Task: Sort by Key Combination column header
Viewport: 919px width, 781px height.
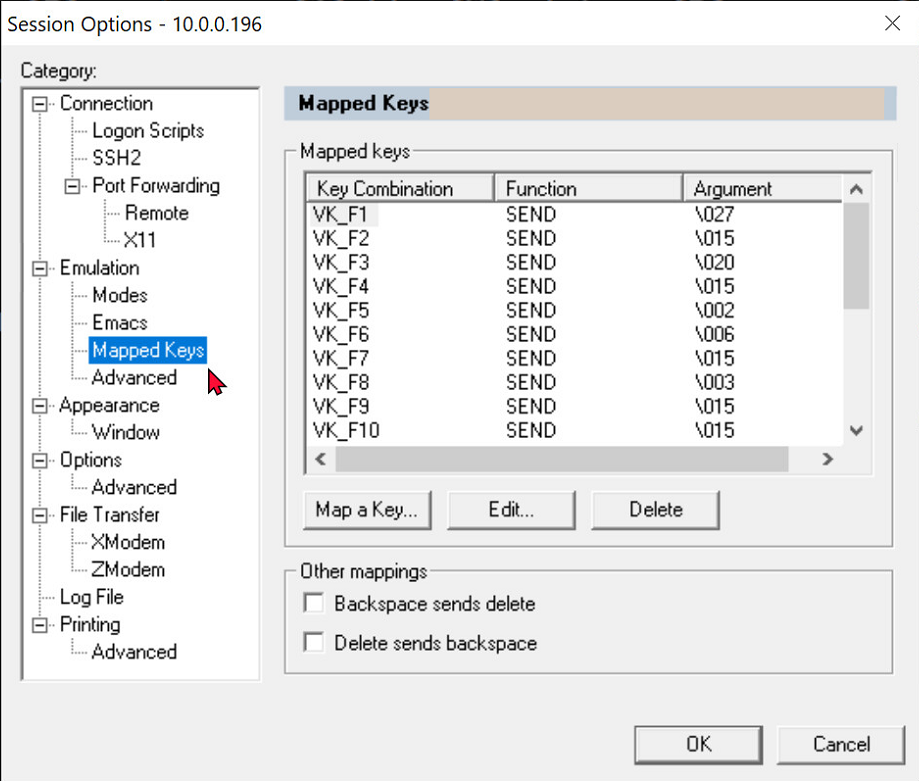Action: (x=400, y=189)
